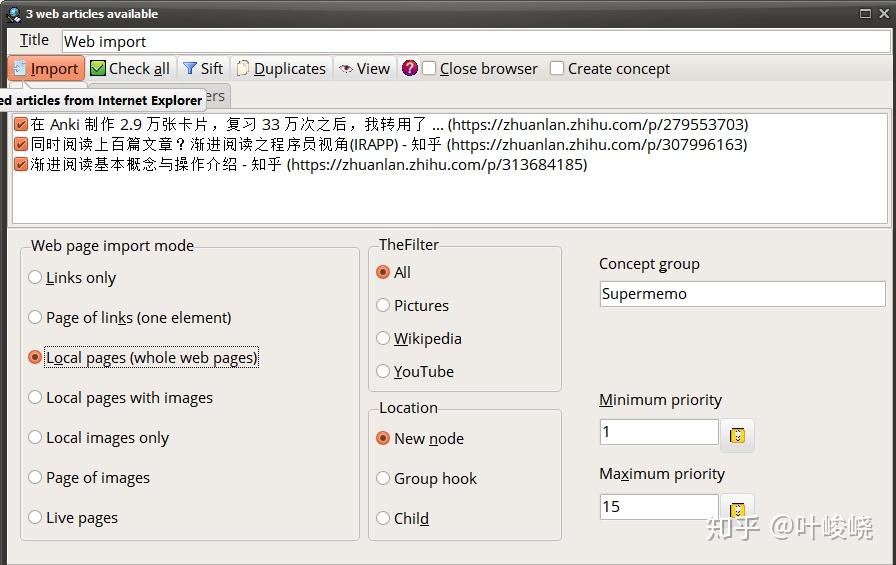Open the Maximum priority picker icon
896x565 pixels.
pyautogui.click(x=737, y=507)
